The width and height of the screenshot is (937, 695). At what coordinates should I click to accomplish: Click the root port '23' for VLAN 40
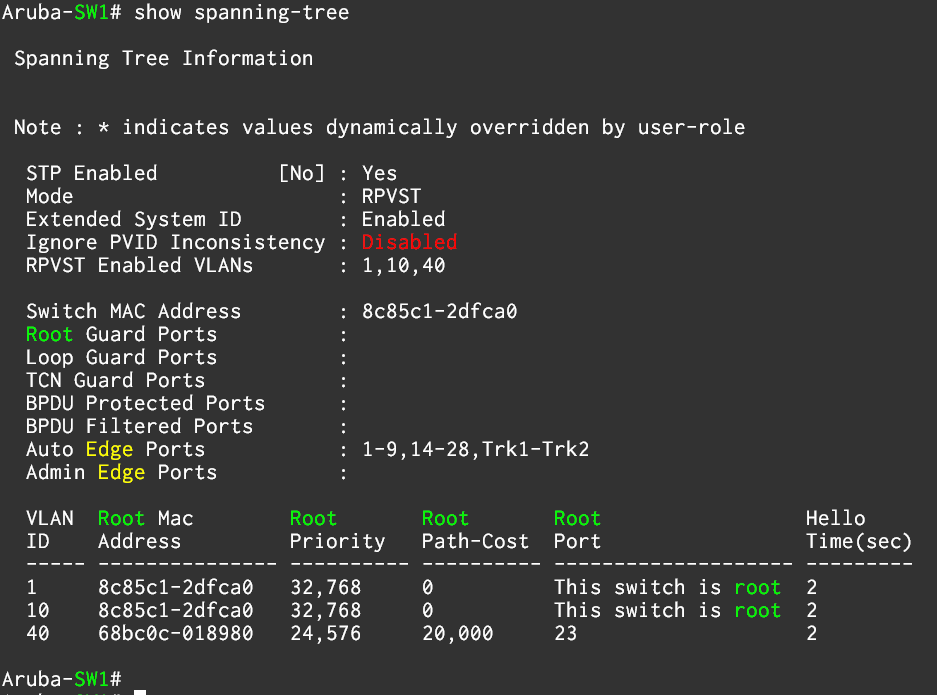(565, 633)
